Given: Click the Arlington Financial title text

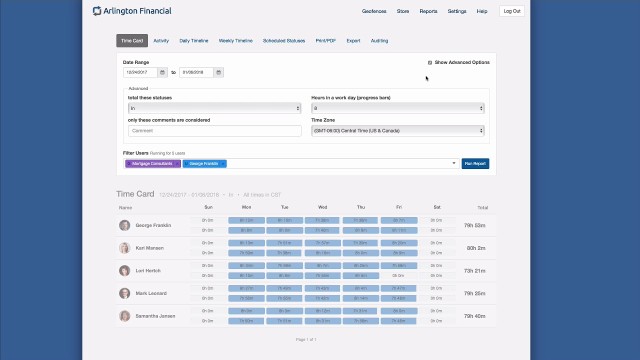Looking at the screenshot, I should coord(137,11).
